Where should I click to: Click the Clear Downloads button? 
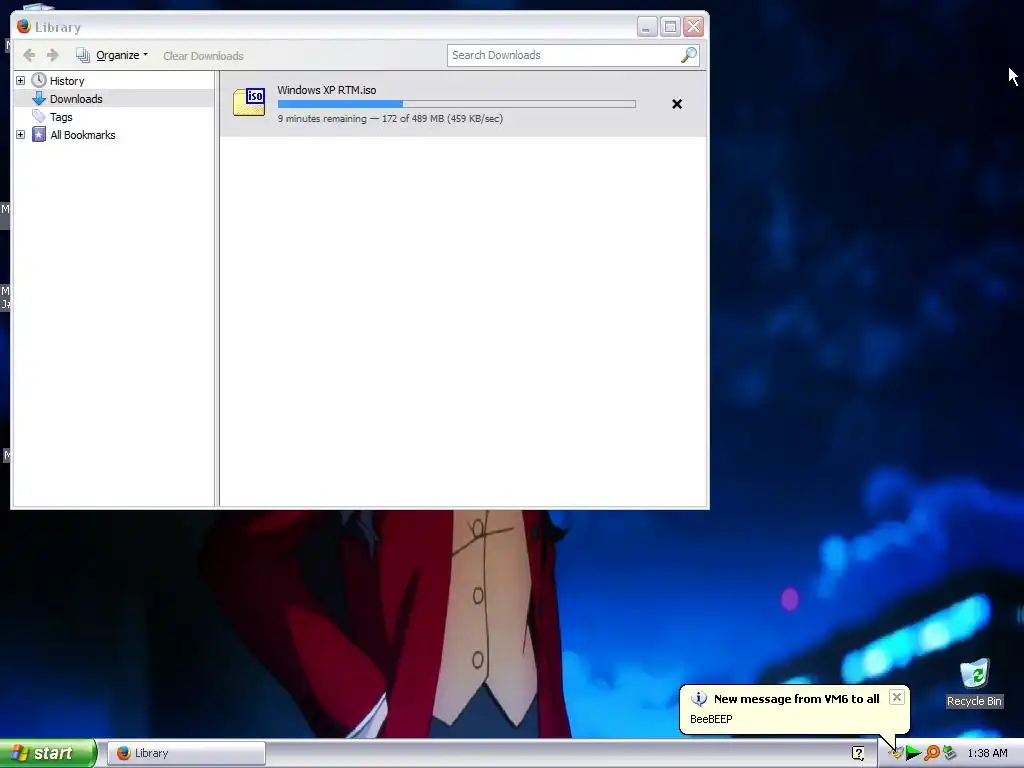coord(203,56)
